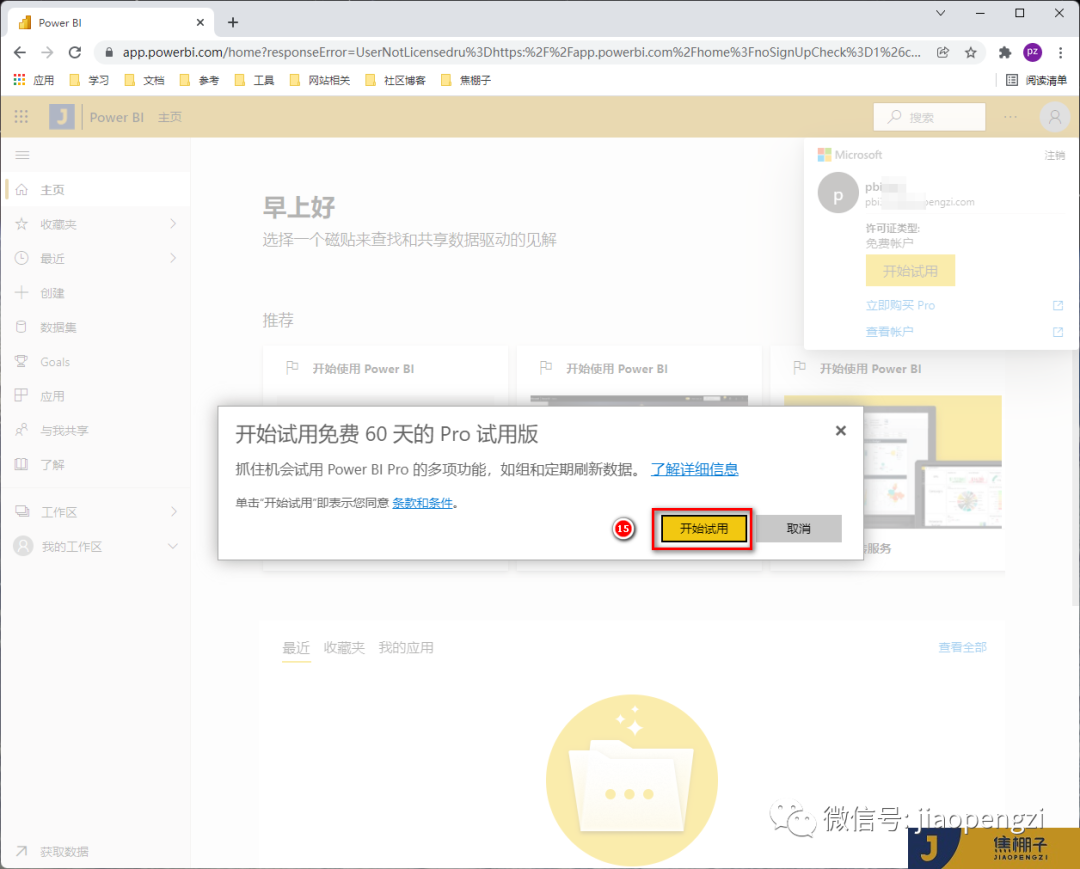Click 注销 in the account panel

coord(1054,156)
